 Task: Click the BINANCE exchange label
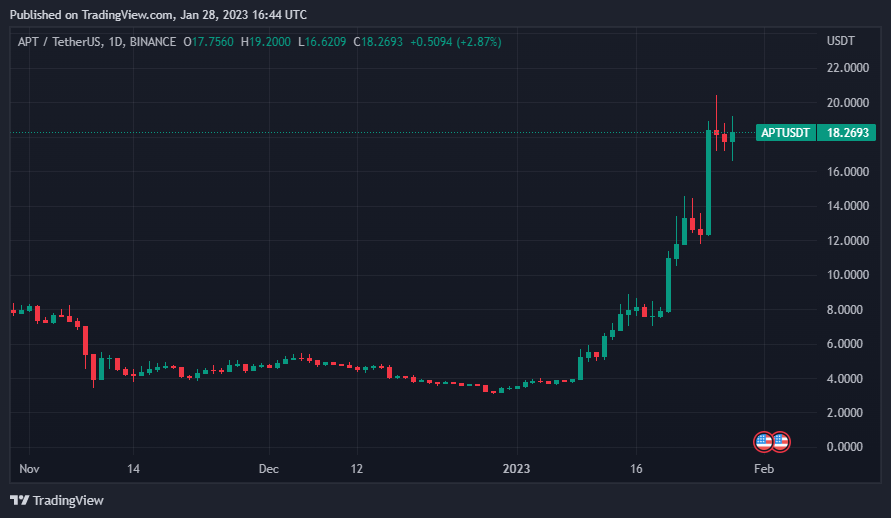click(x=153, y=42)
